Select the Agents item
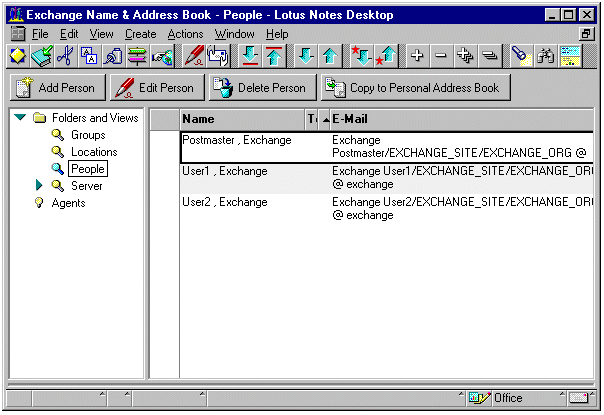Viewport: 604px width, 415px height. pos(68,203)
